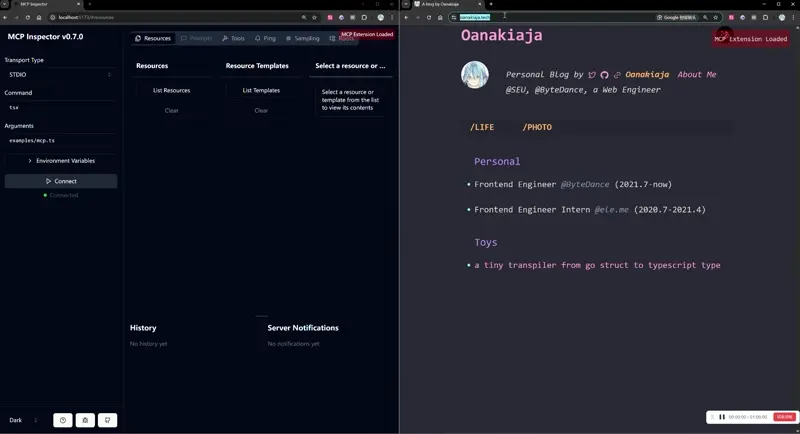Click reload icon in blog browser window
Screen dimensions: 800x434
(429, 17)
